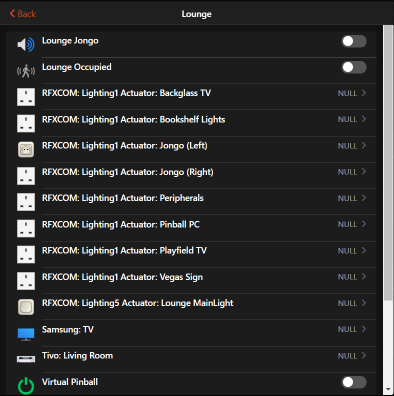The image size is (394, 396).
Task: Go Back to the previous screen
Action: click(x=23, y=14)
